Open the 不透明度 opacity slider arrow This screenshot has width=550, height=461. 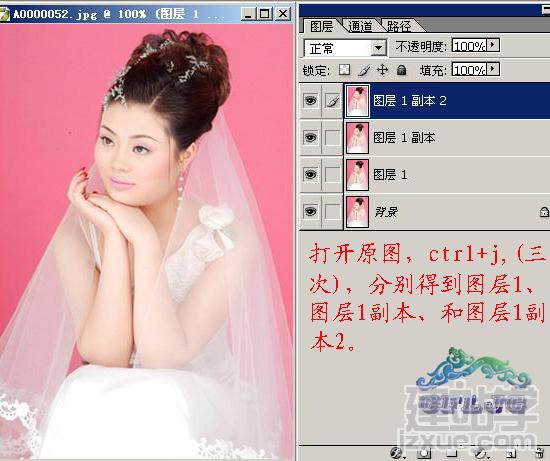click(493, 45)
